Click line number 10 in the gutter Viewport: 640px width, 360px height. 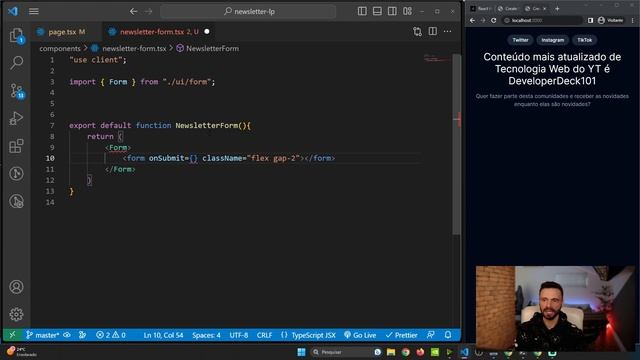(50, 158)
